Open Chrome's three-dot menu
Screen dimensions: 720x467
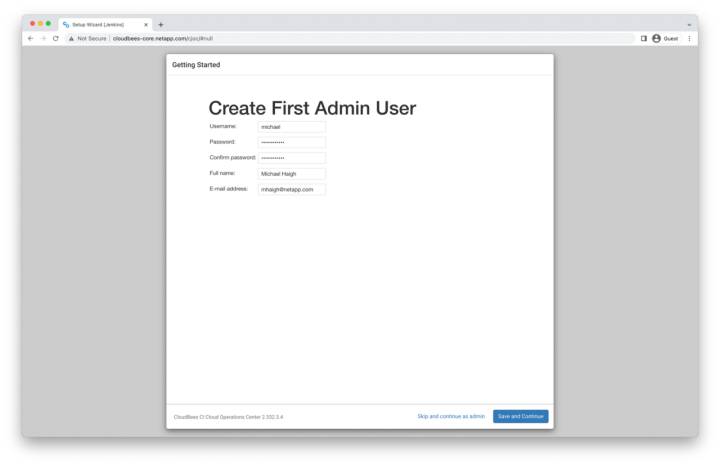pyautogui.click(x=689, y=38)
